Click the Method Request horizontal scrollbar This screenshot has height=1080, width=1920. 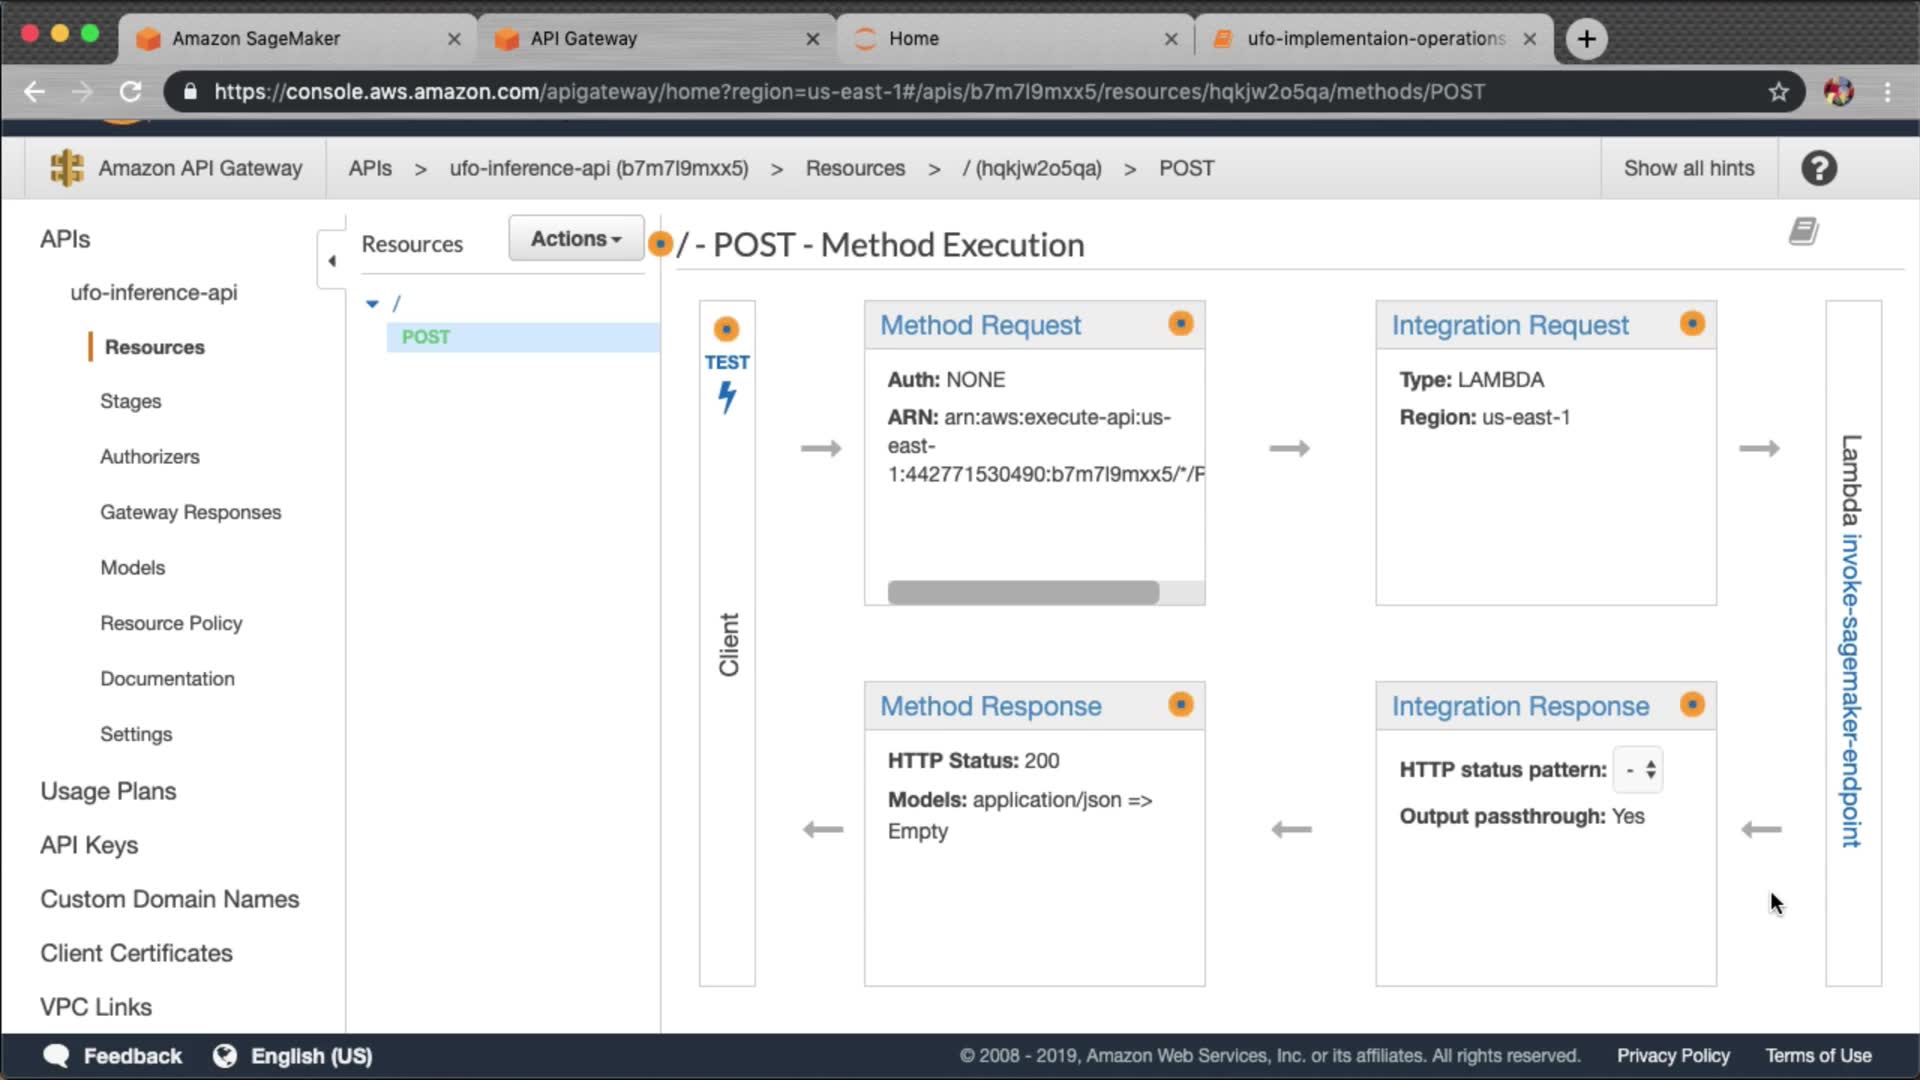click(1023, 593)
